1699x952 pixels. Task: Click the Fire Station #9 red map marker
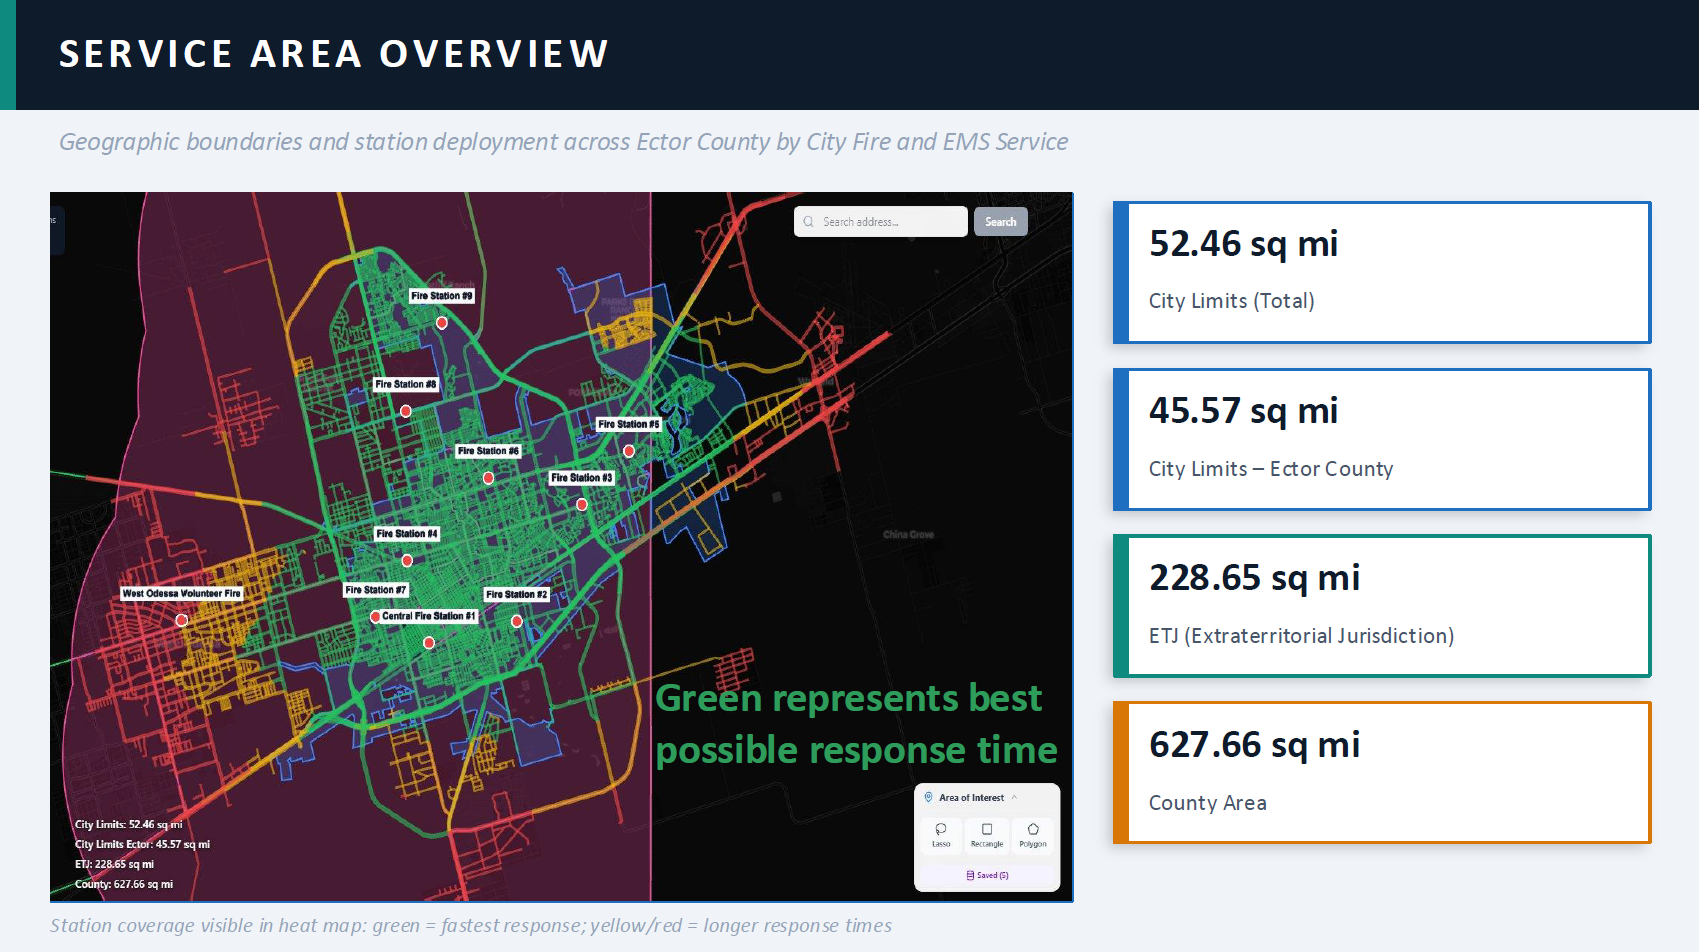tap(442, 323)
